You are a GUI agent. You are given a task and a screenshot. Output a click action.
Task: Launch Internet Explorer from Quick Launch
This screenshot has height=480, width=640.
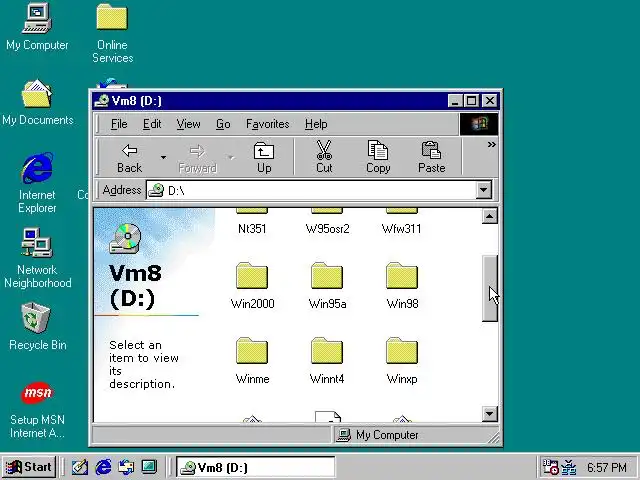(103, 467)
